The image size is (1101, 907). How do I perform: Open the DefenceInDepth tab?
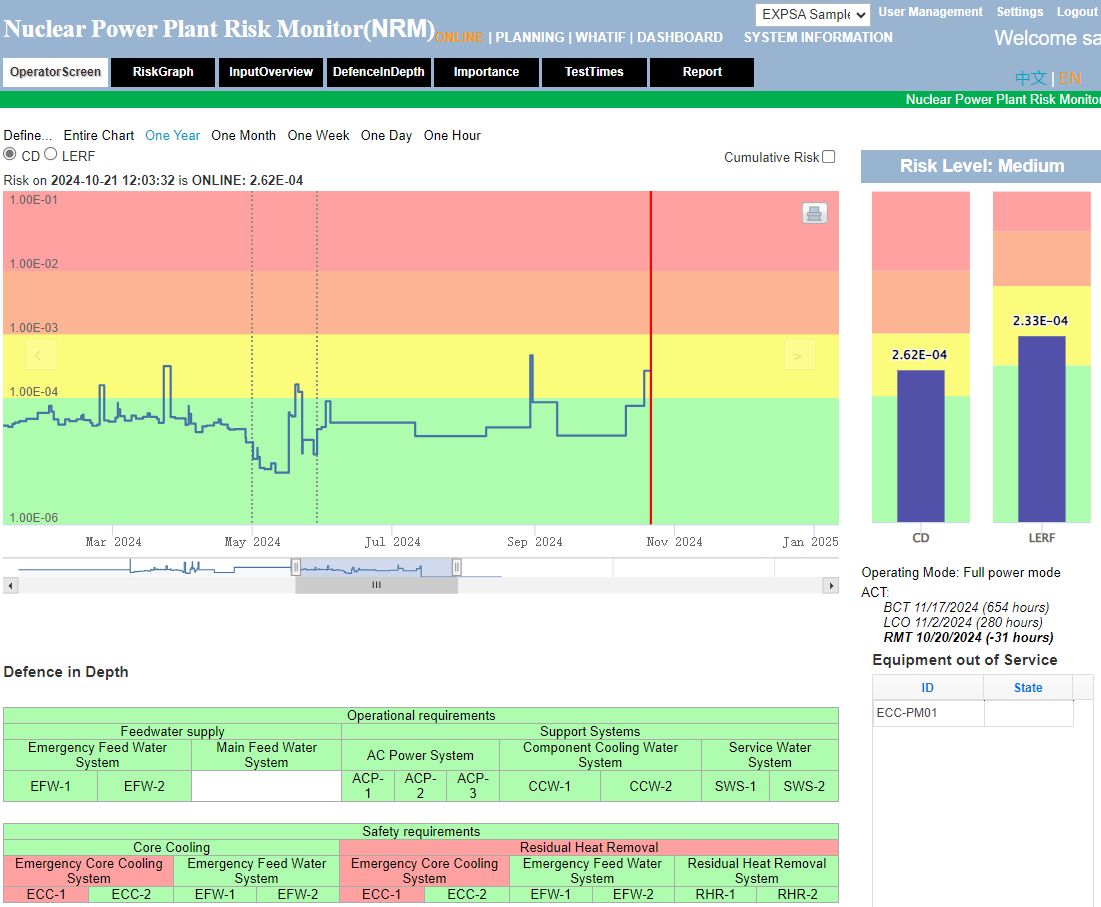378,72
